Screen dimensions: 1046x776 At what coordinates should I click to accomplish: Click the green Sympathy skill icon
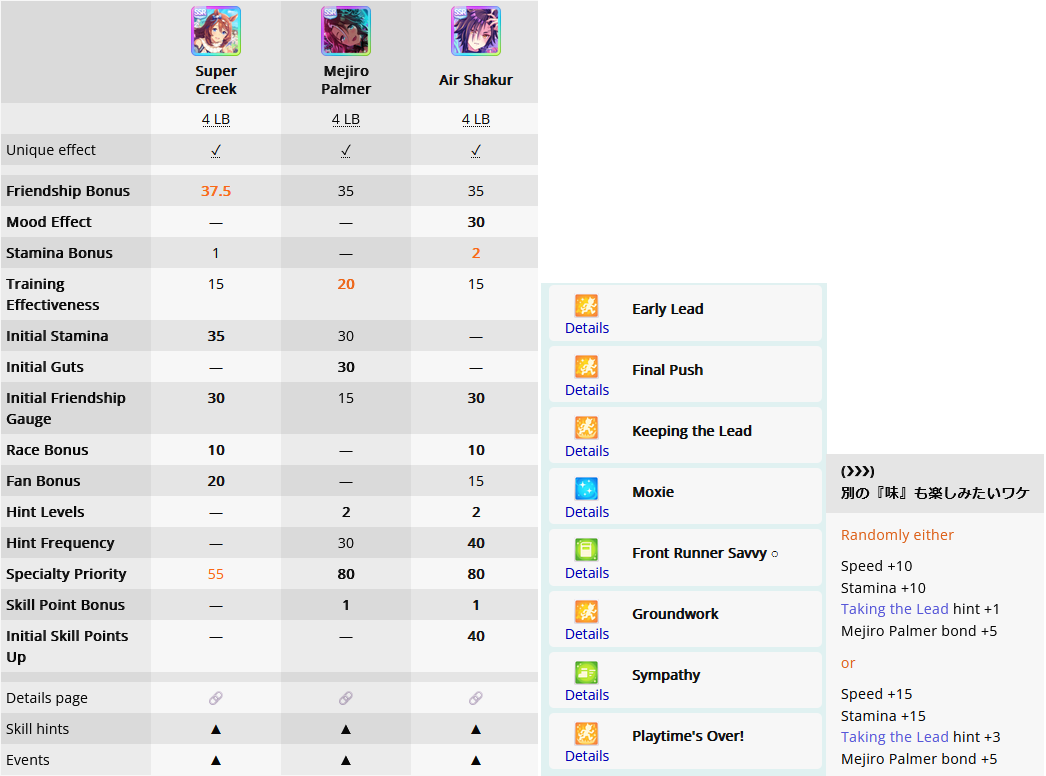(x=586, y=673)
